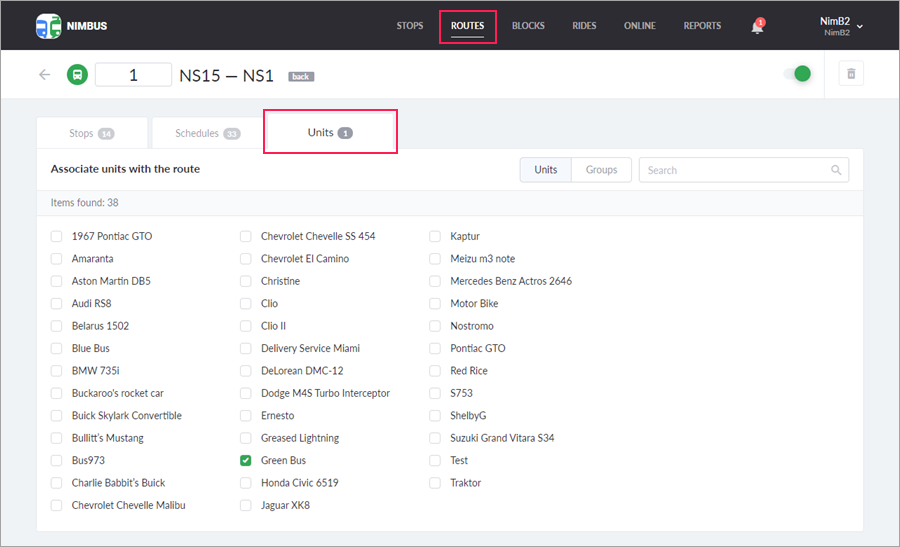This screenshot has height=547, width=900.
Task: Enable the DeLorean DMC-12 unit checkbox
Action: pyautogui.click(x=246, y=371)
